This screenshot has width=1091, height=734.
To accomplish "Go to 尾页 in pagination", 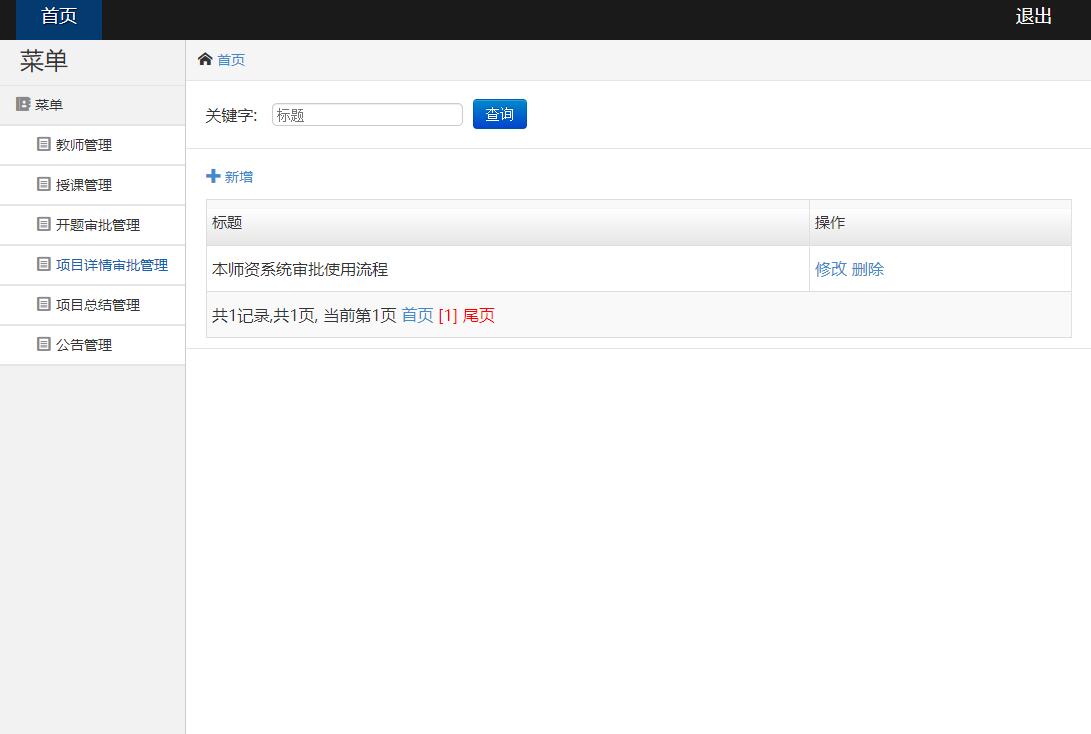I will click(478, 315).
